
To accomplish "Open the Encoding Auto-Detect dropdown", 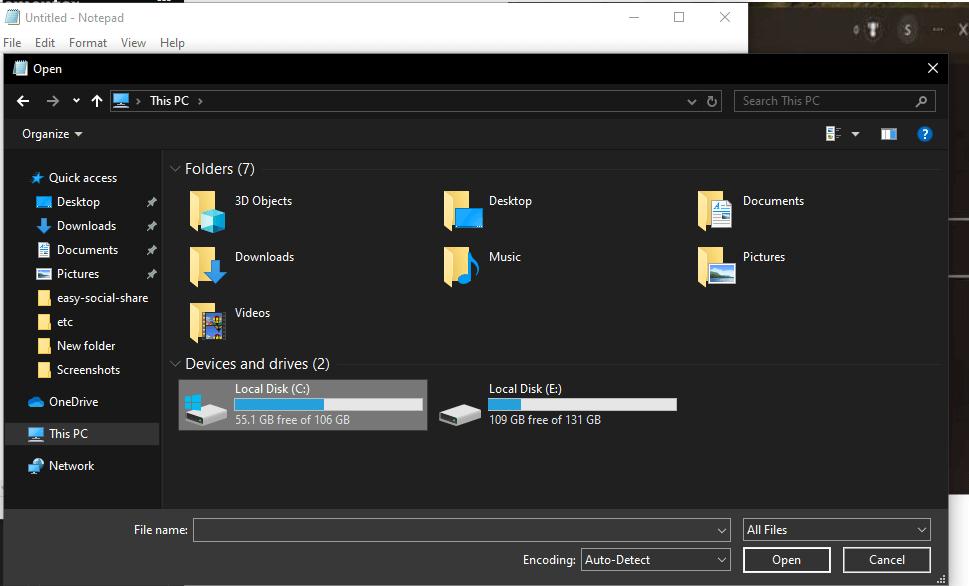I will (656, 560).
